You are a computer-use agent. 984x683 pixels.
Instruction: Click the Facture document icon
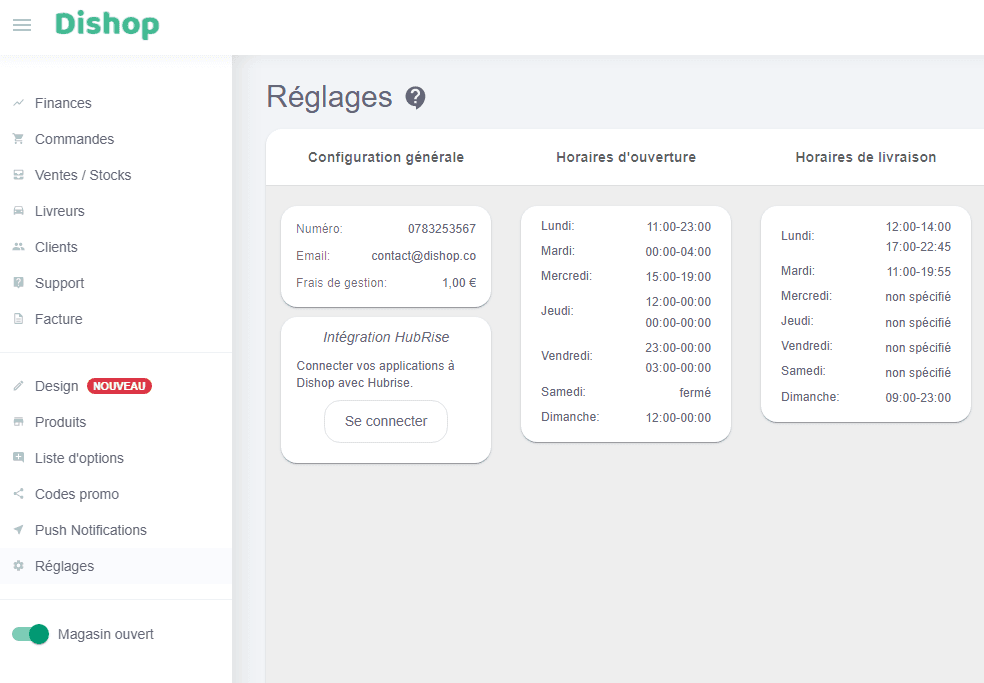[x=19, y=319]
